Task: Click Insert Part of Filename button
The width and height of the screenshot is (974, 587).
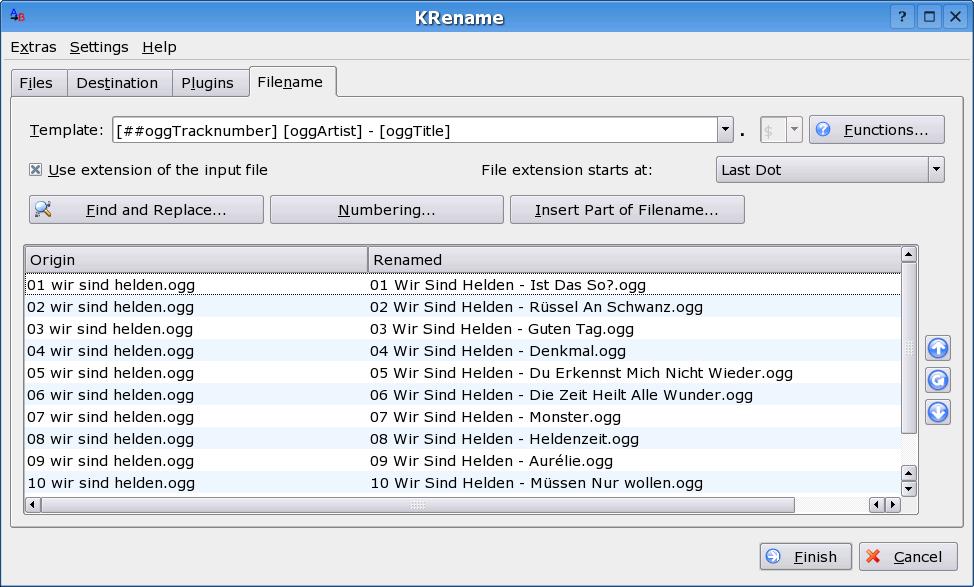Action: click(x=627, y=210)
